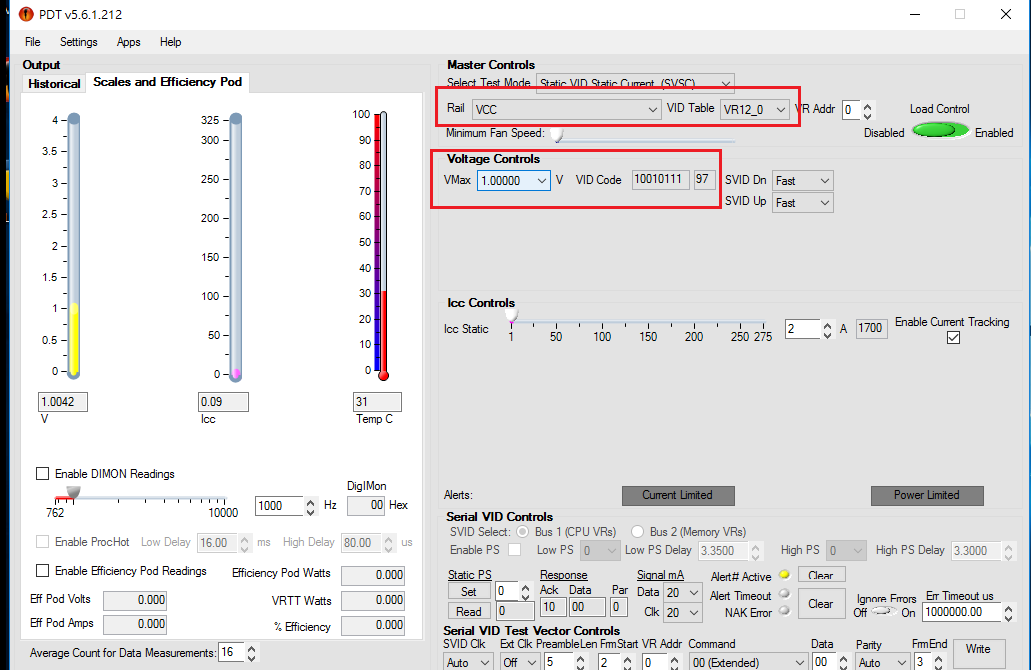Click the Temp C reading 31 field
The image size is (1031, 670).
pyautogui.click(x=377, y=402)
